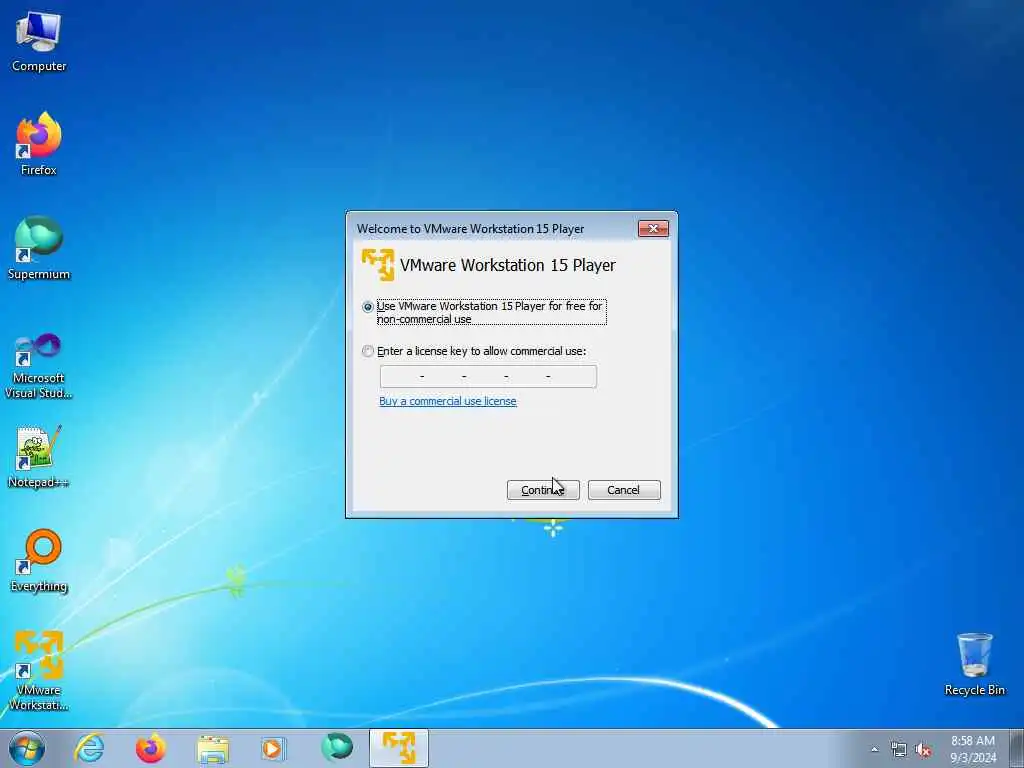Select the Notepad++ desktop shortcut
Screen dimensions: 1024x768
39,456
